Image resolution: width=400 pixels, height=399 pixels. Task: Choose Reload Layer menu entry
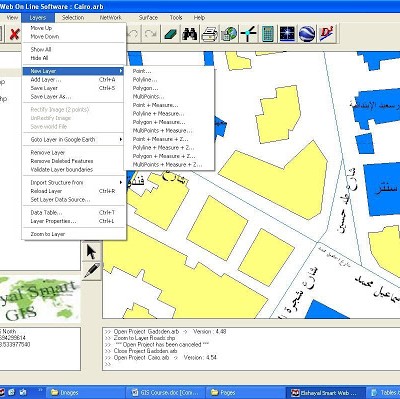(74, 191)
